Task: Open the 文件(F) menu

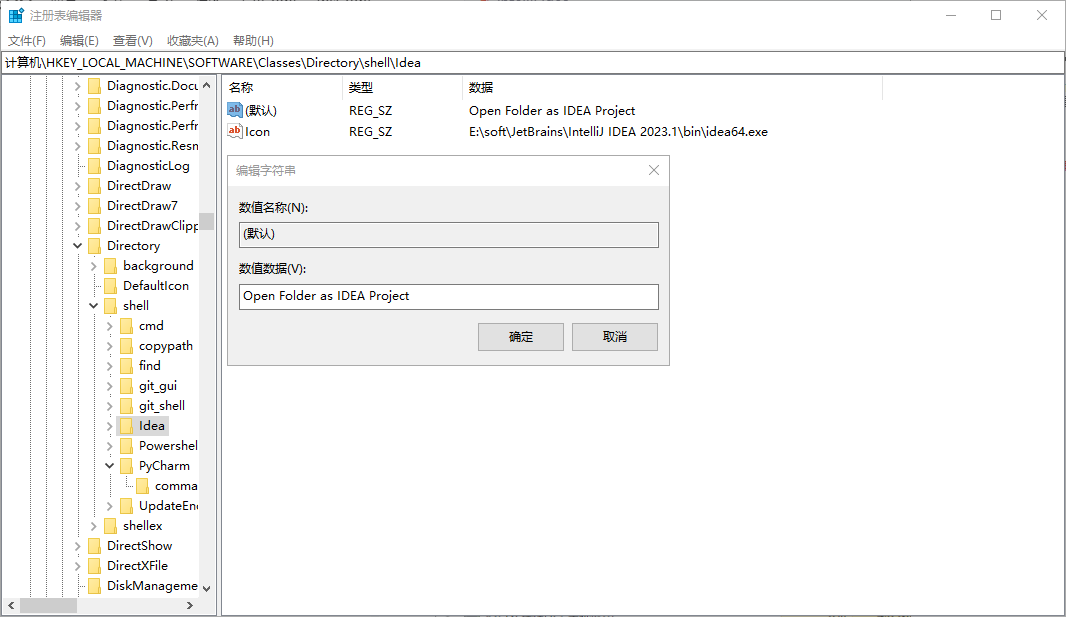Action: 27,41
